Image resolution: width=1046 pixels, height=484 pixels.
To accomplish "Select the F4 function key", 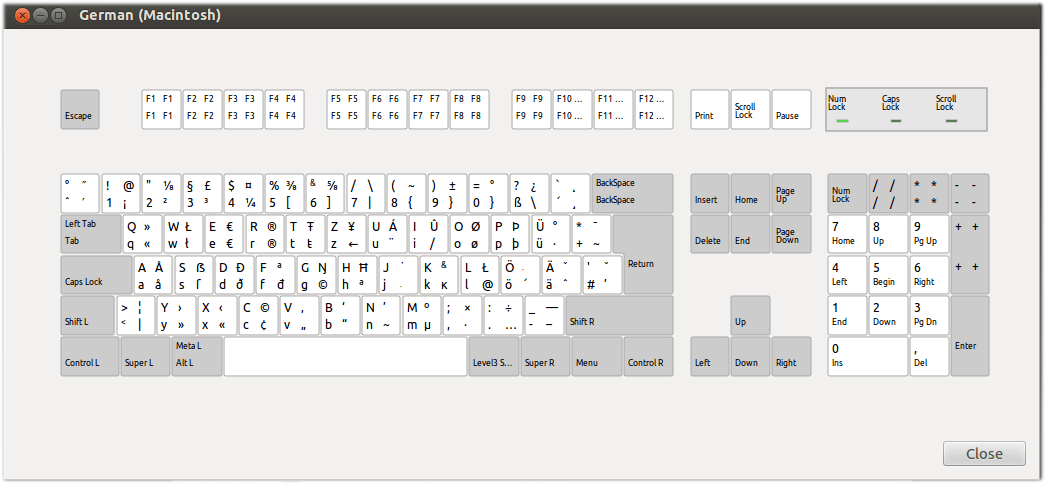I will (285, 109).
